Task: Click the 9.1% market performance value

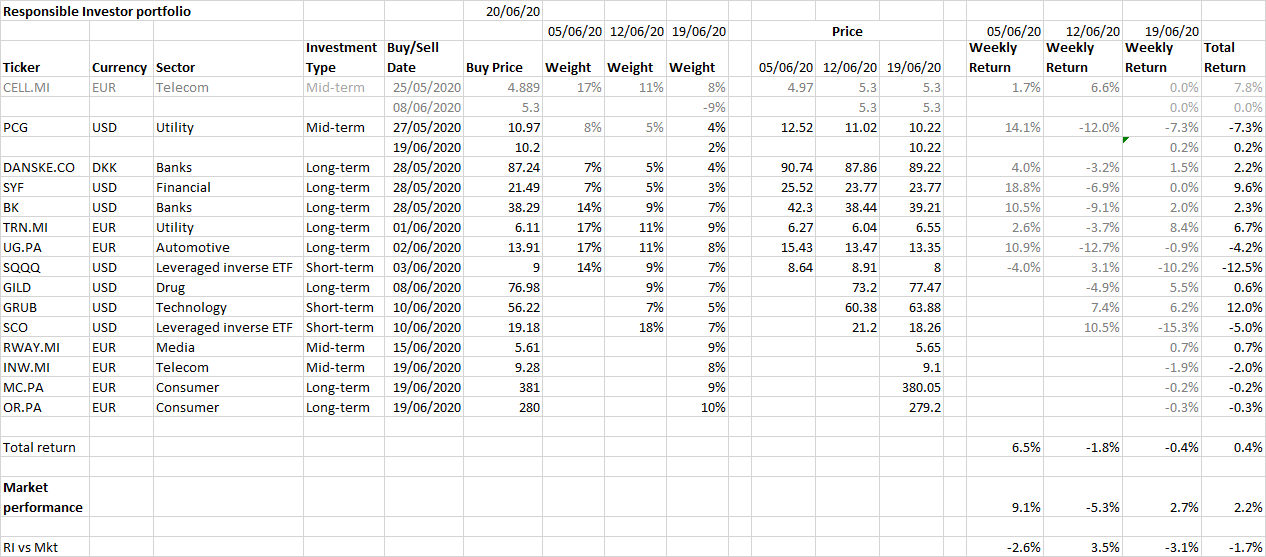Action: pyautogui.click(x=1027, y=508)
